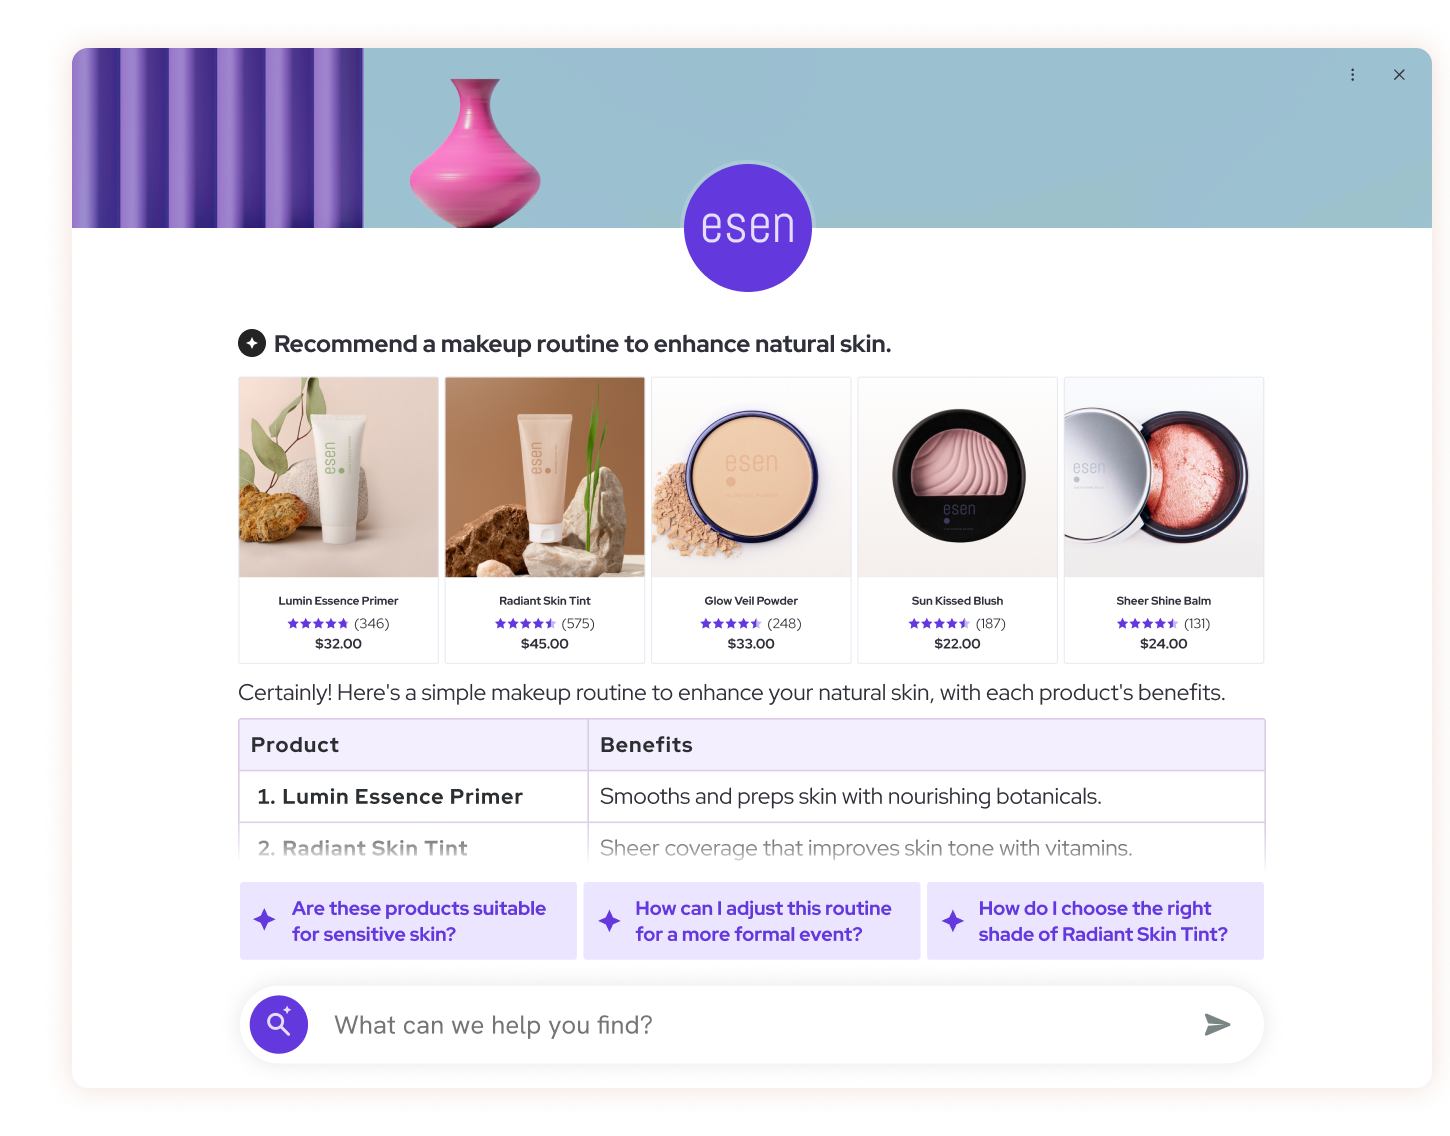Focus the 'What can we help you find?' field
The image size is (1450, 1136).
pyautogui.click(x=760, y=1025)
